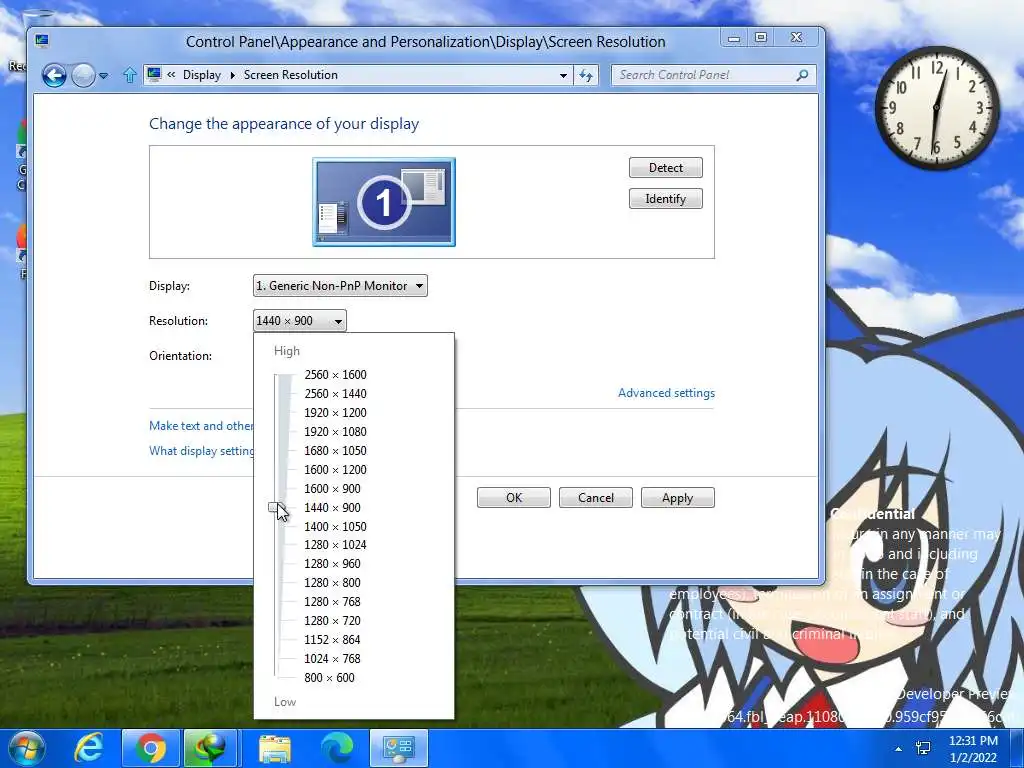Select the monitor 1 preview thumbnail
1024x768 pixels.
click(x=384, y=202)
